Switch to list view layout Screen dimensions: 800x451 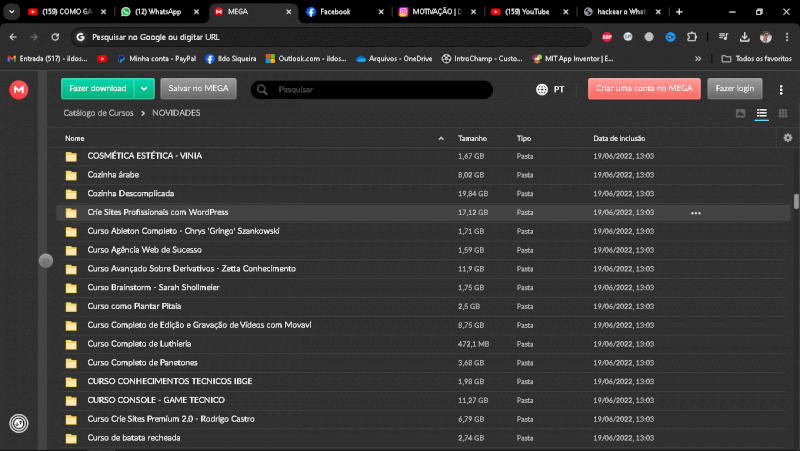coord(761,114)
